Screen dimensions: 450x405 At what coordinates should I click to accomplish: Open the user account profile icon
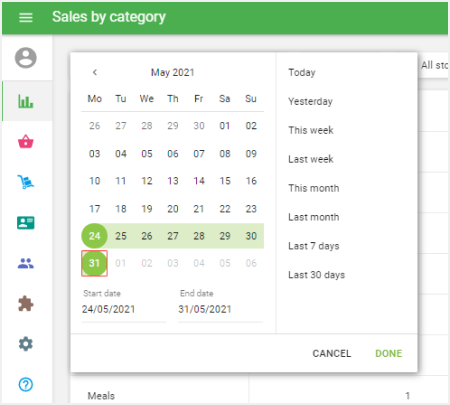point(26,58)
